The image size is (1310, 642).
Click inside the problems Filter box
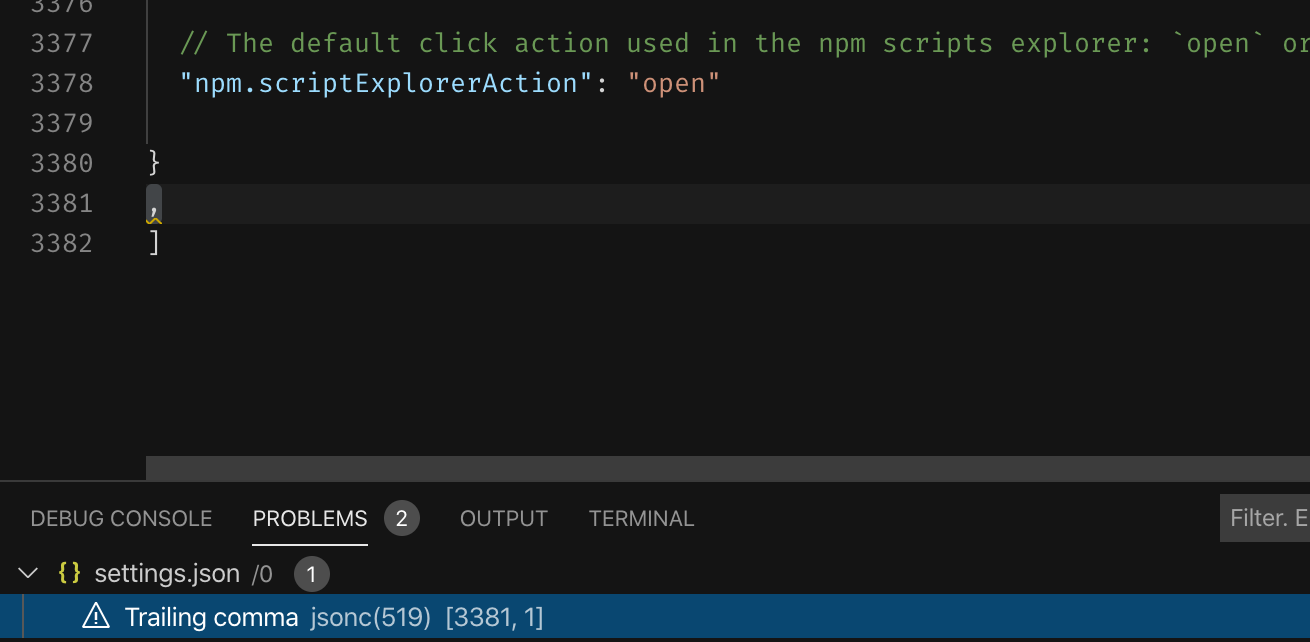click(1268, 518)
